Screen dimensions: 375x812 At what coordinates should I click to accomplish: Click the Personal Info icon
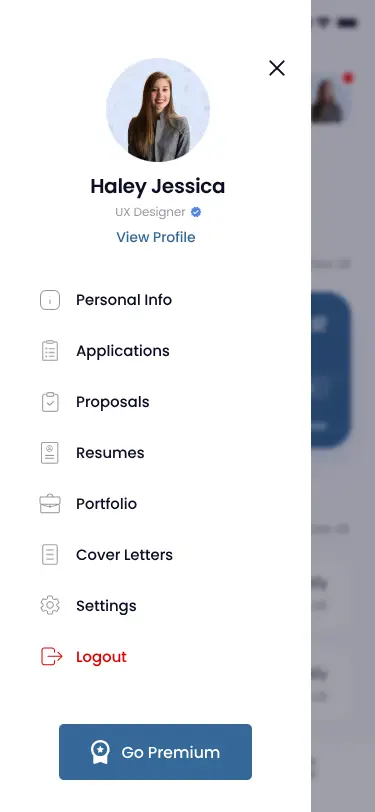pyautogui.click(x=50, y=300)
